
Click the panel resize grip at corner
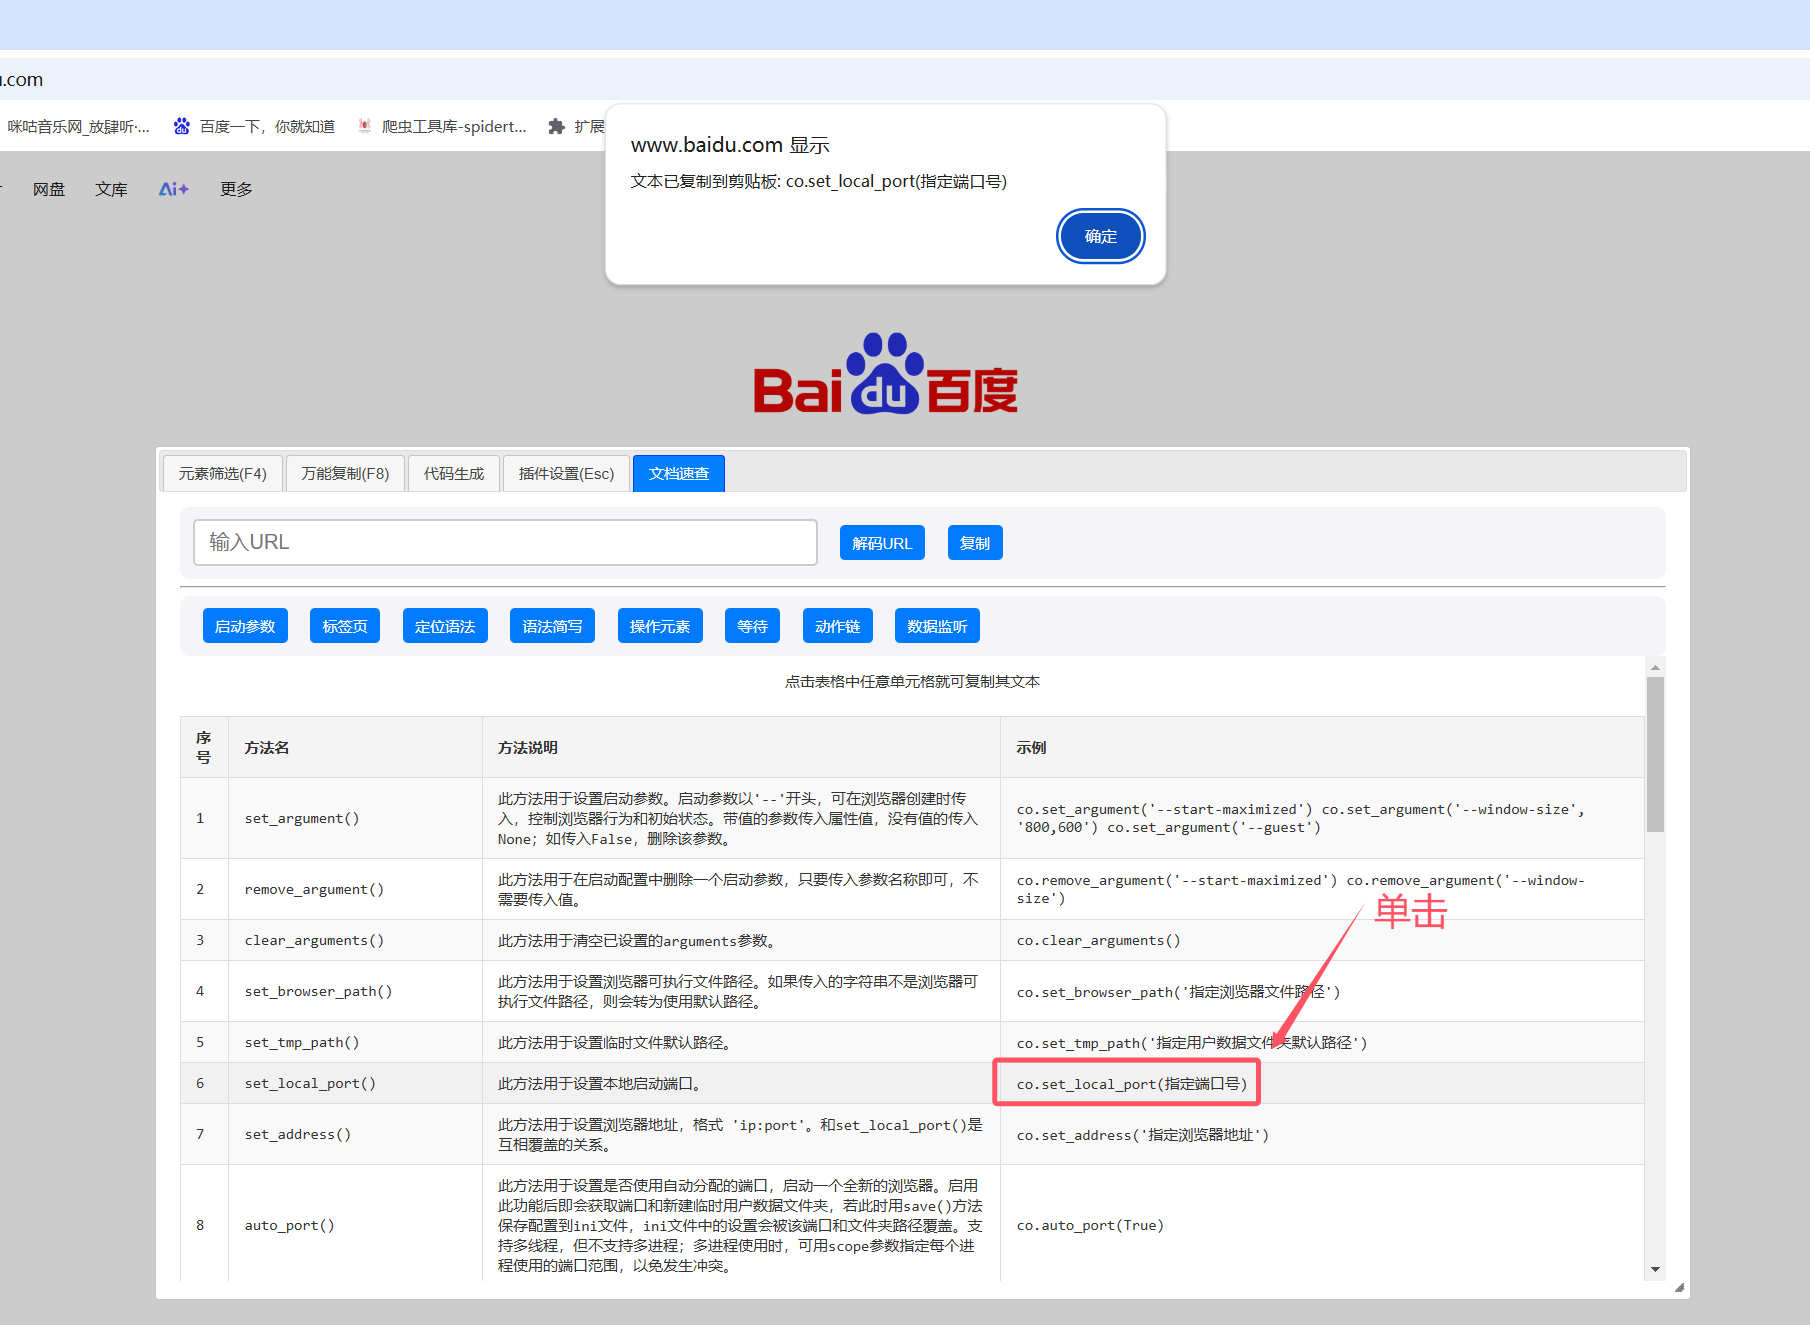[x=1679, y=1287]
